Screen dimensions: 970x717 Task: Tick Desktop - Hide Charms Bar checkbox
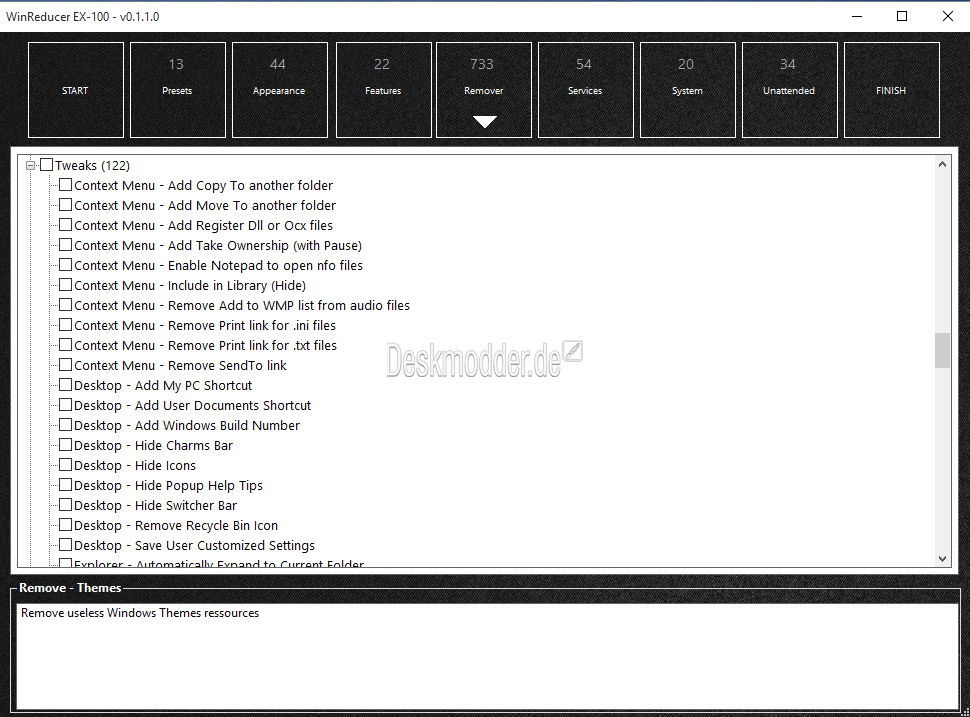[x=66, y=445]
